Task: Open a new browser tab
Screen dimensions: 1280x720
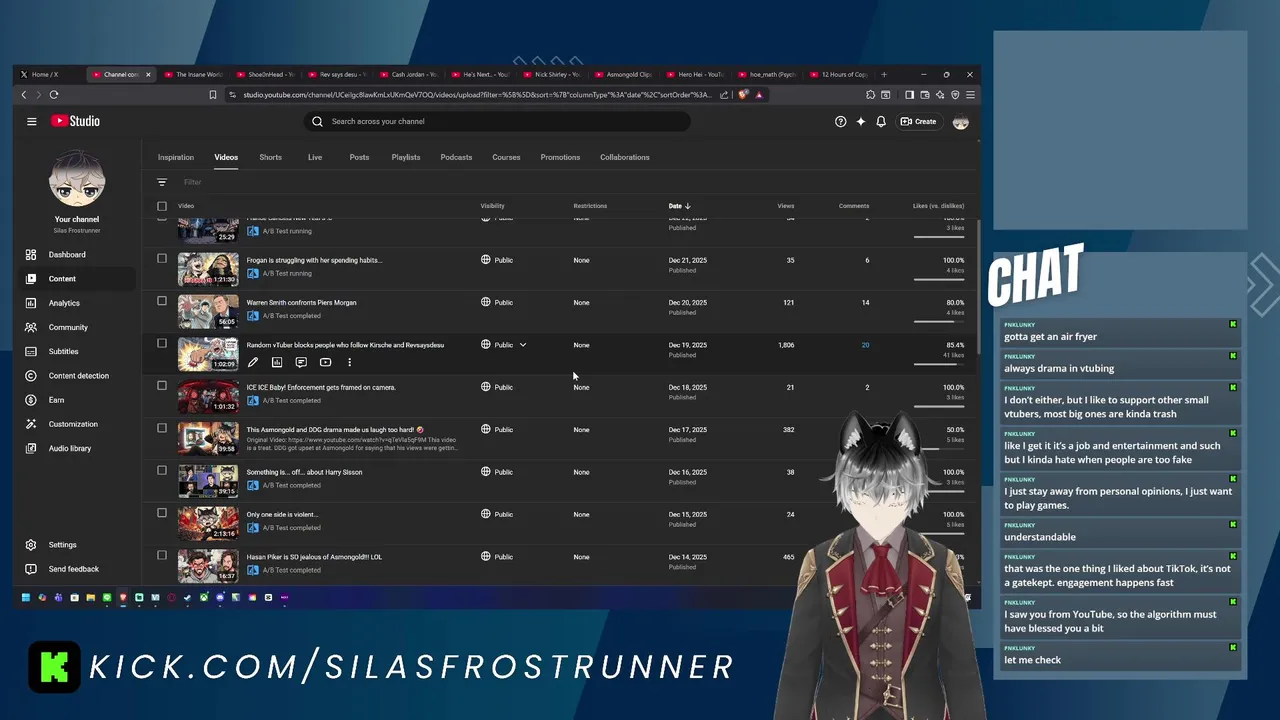Action: pos(884,74)
